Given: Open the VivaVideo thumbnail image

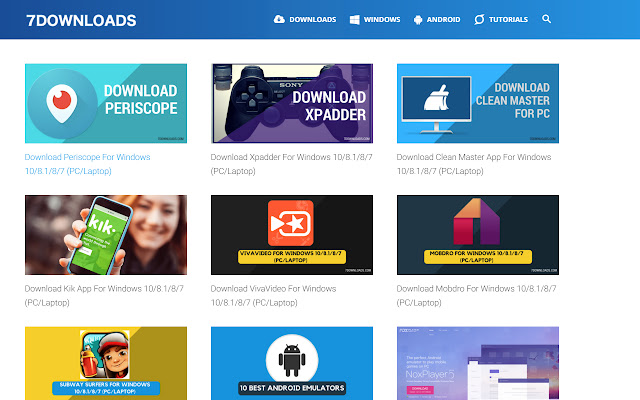Looking at the screenshot, I should coord(292,235).
